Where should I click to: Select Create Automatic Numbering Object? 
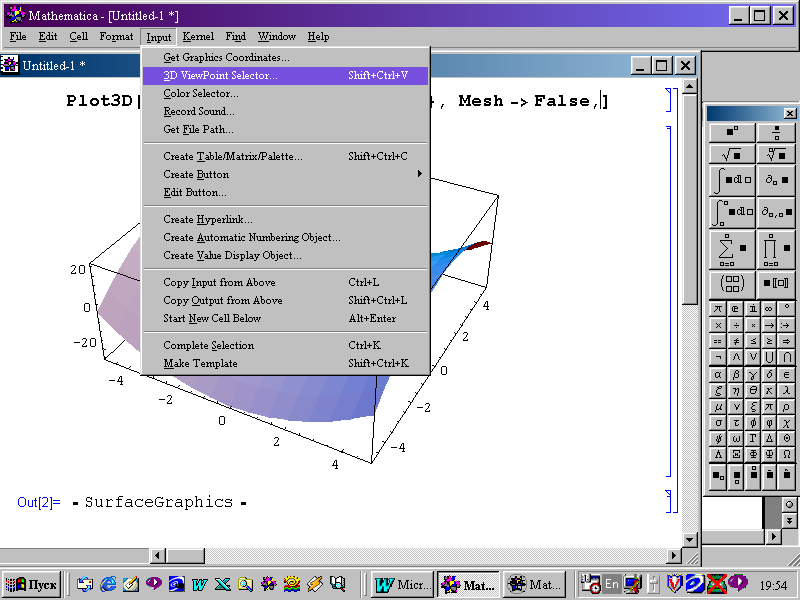tap(285, 237)
